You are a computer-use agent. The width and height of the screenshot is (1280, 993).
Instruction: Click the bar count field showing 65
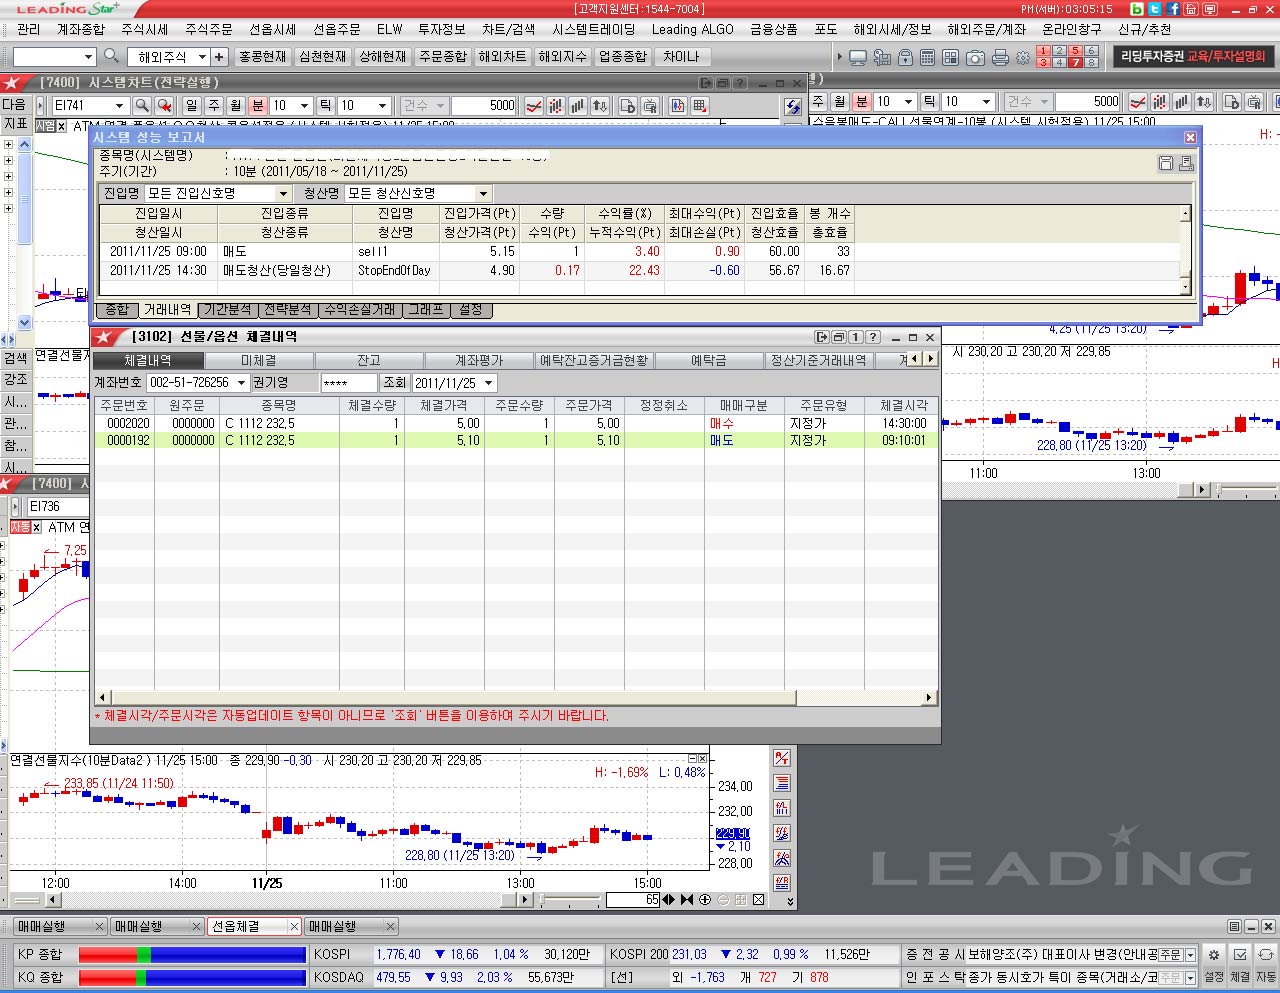[633, 900]
